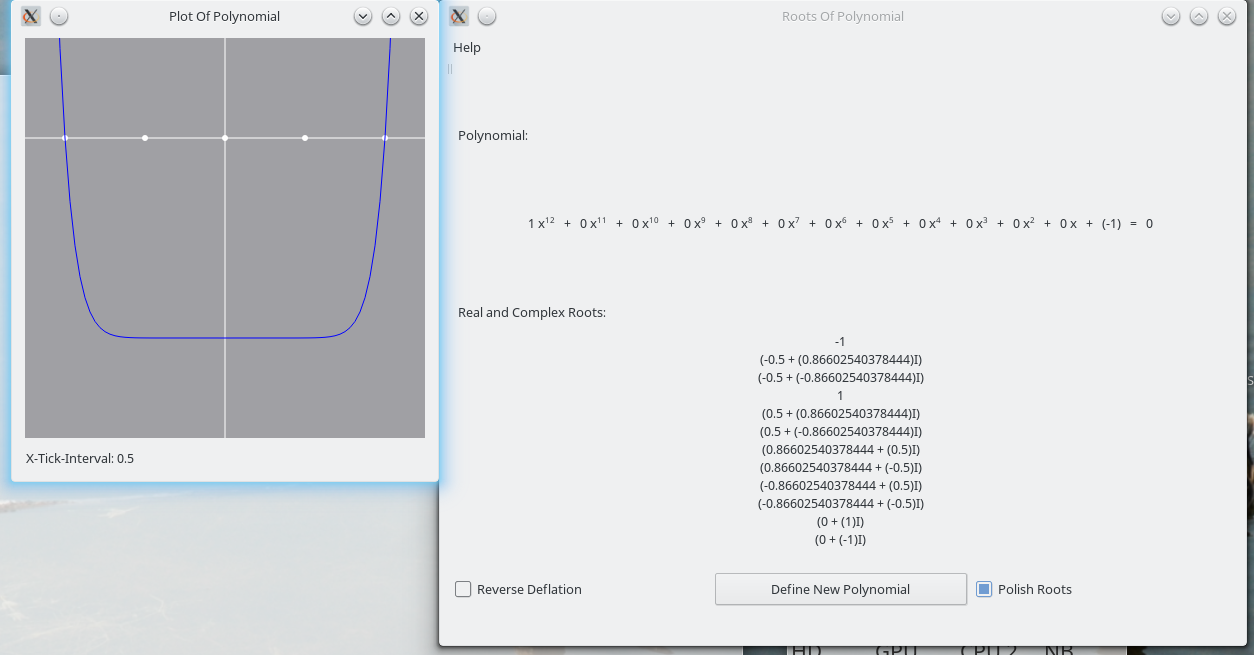This screenshot has width=1254, height=655.
Task: Click the Plot Of Polynomial title bar text
Action: [x=224, y=16]
